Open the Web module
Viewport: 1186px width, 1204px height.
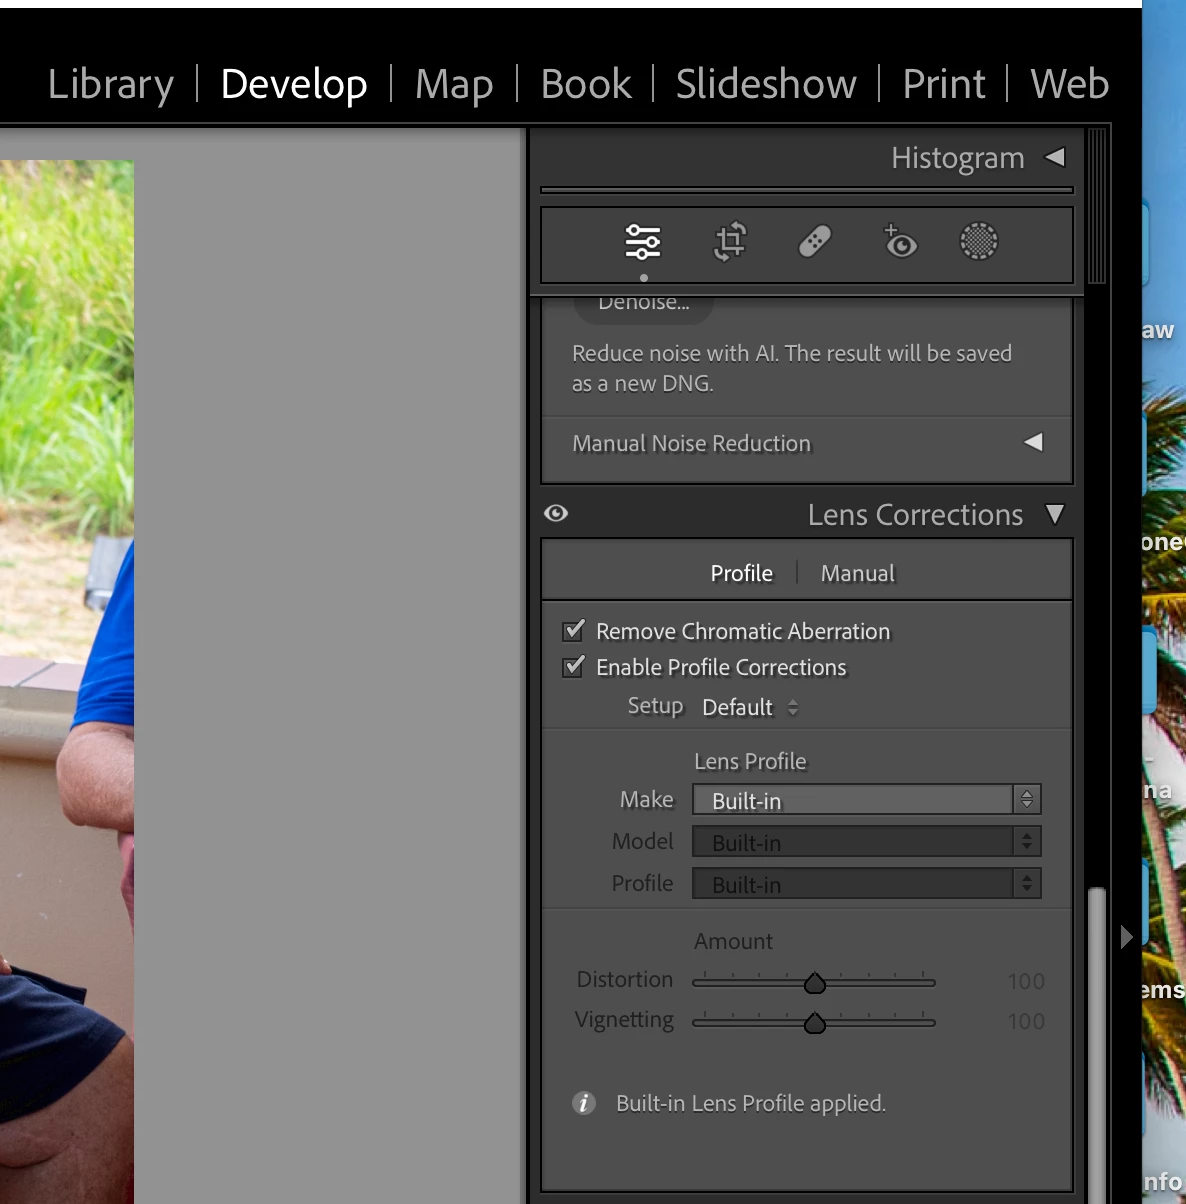click(x=1069, y=84)
